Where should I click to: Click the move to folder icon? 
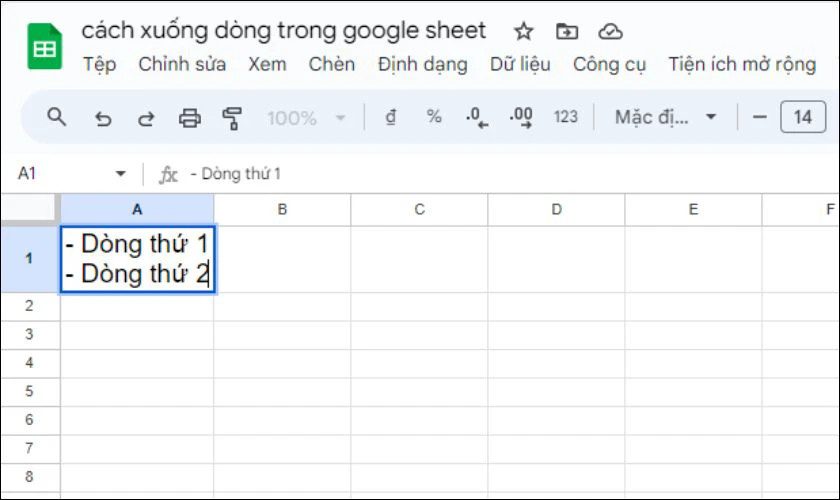click(567, 31)
